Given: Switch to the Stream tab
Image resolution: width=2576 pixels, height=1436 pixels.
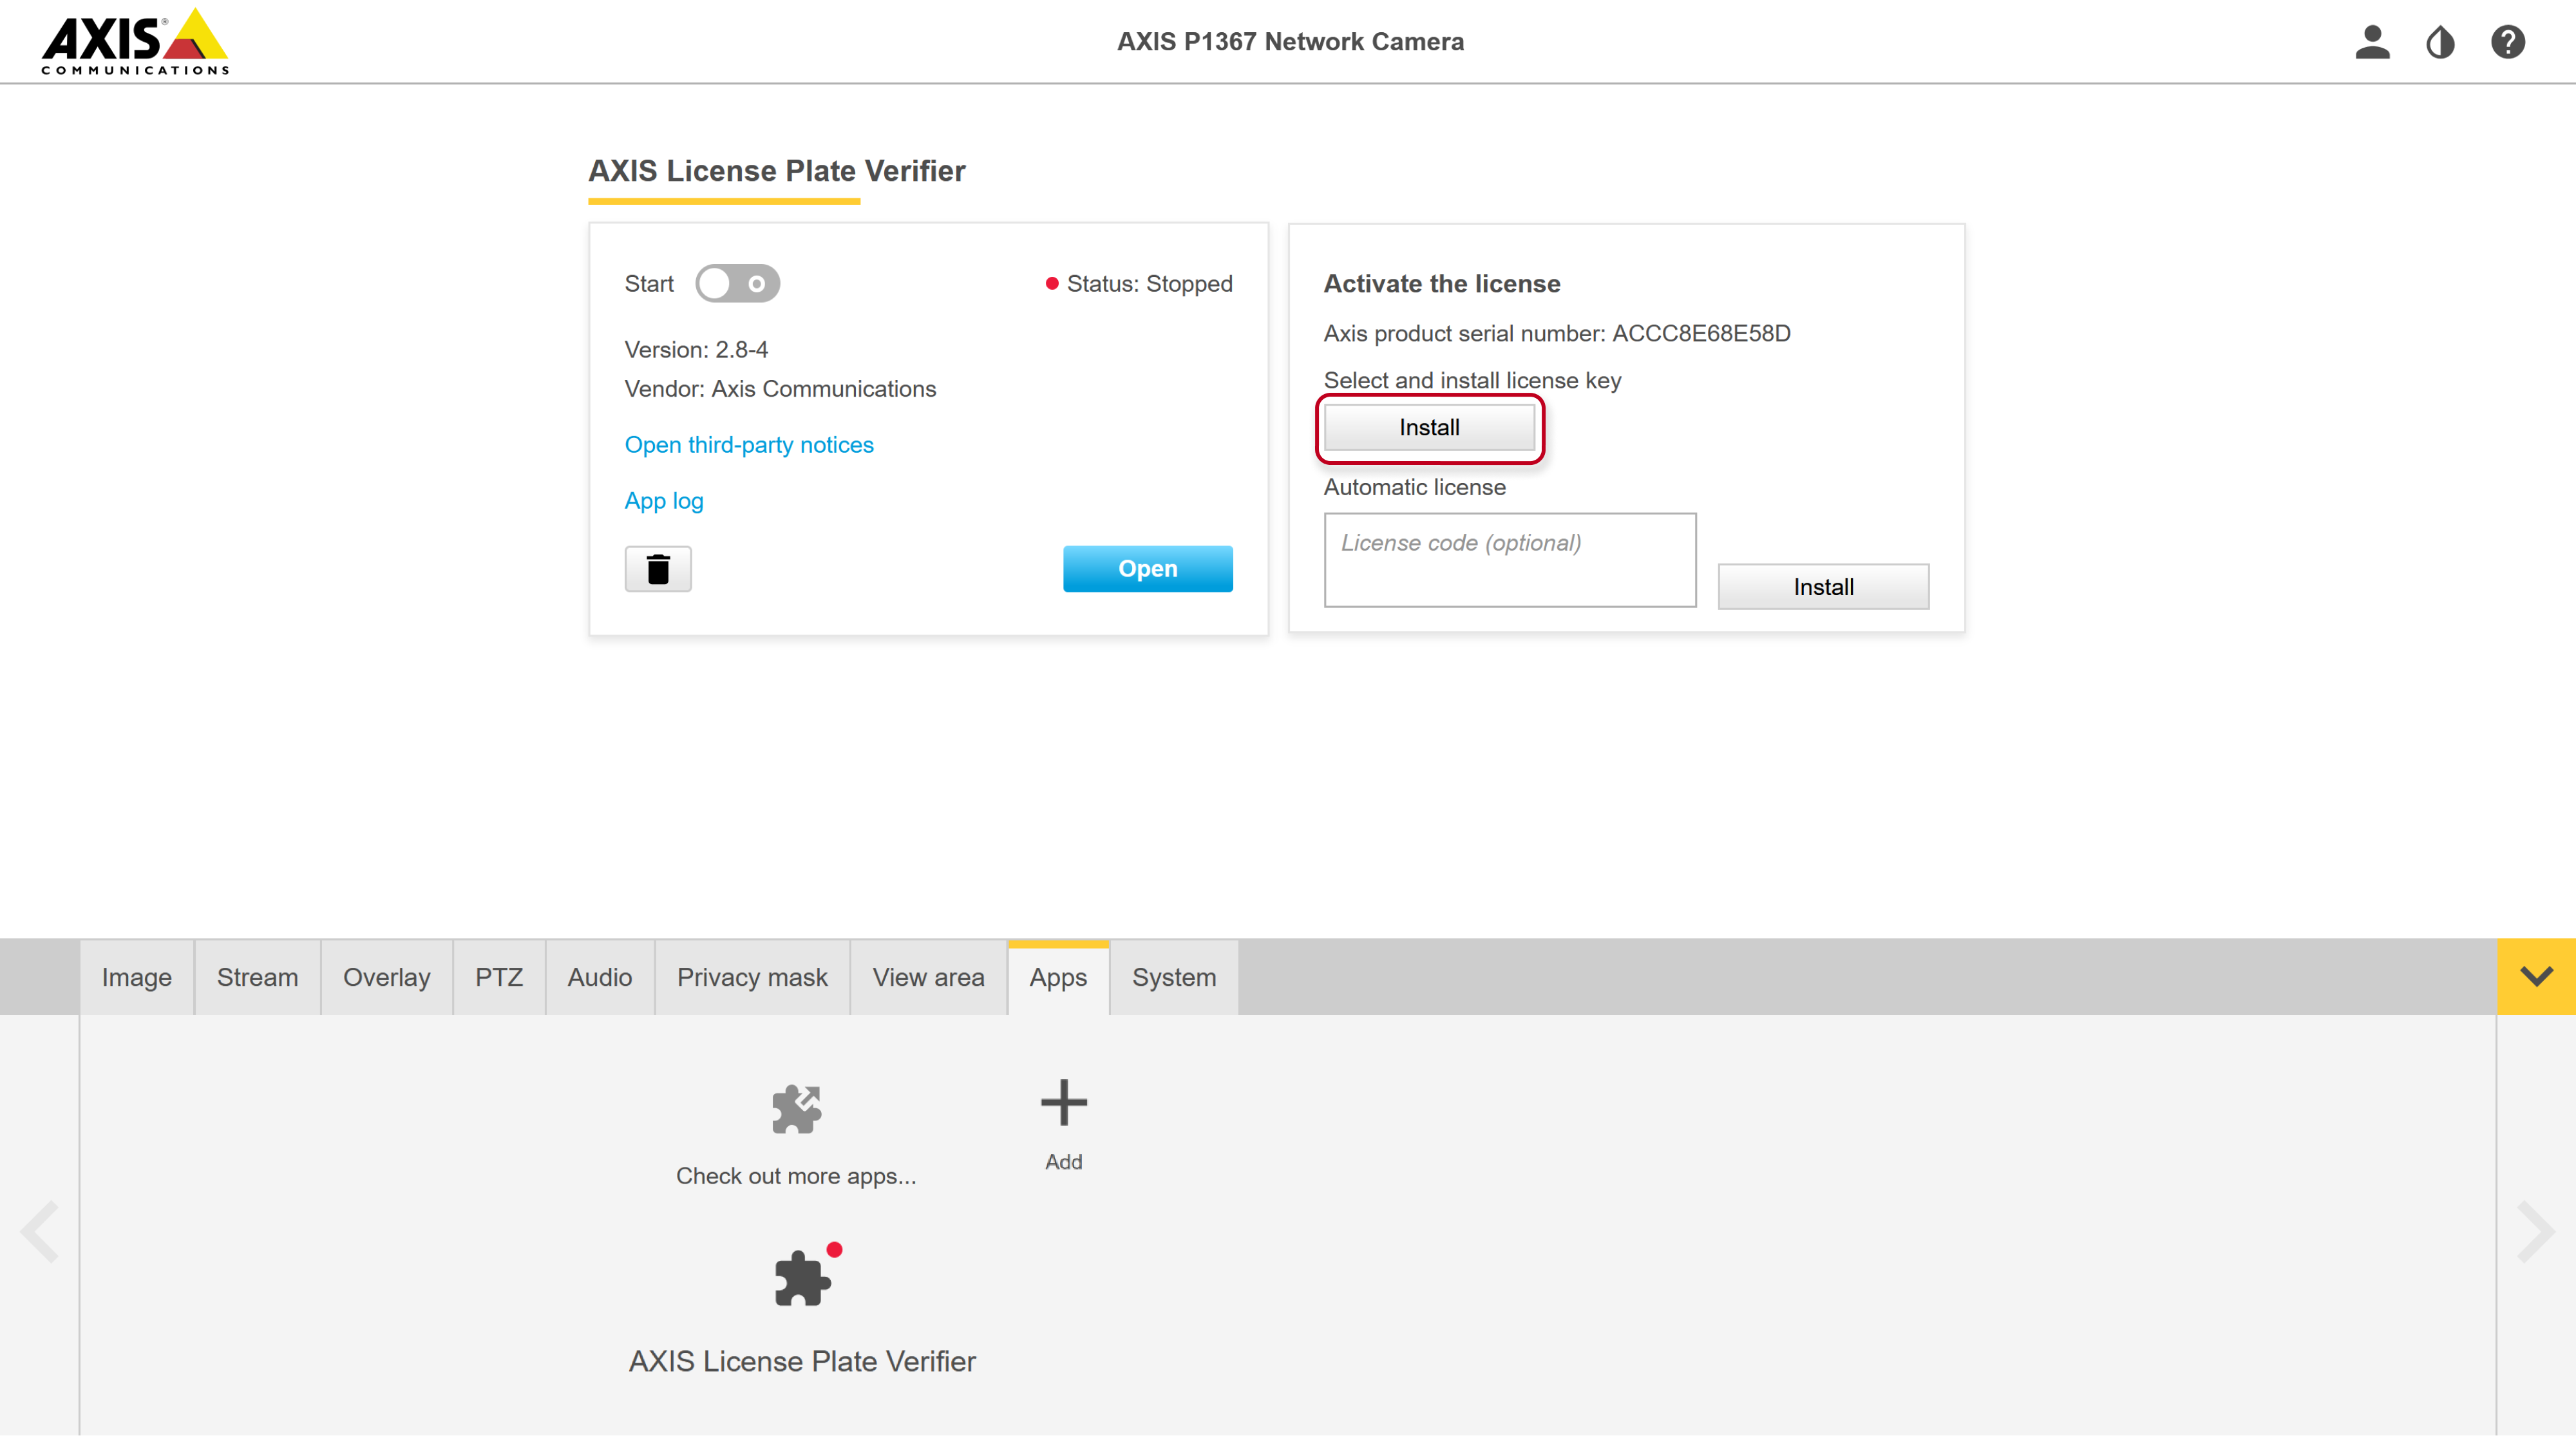Looking at the screenshot, I should (258, 977).
